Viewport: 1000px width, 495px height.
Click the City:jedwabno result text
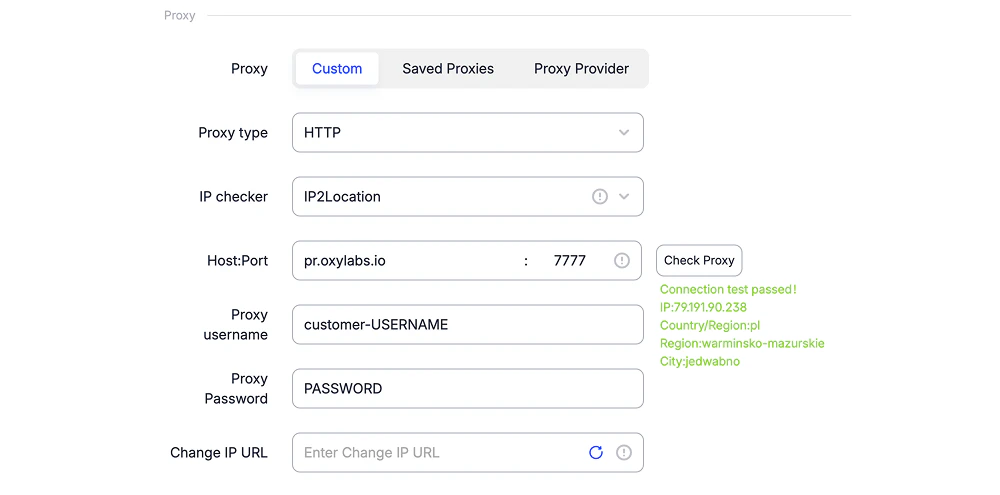[x=700, y=361]
